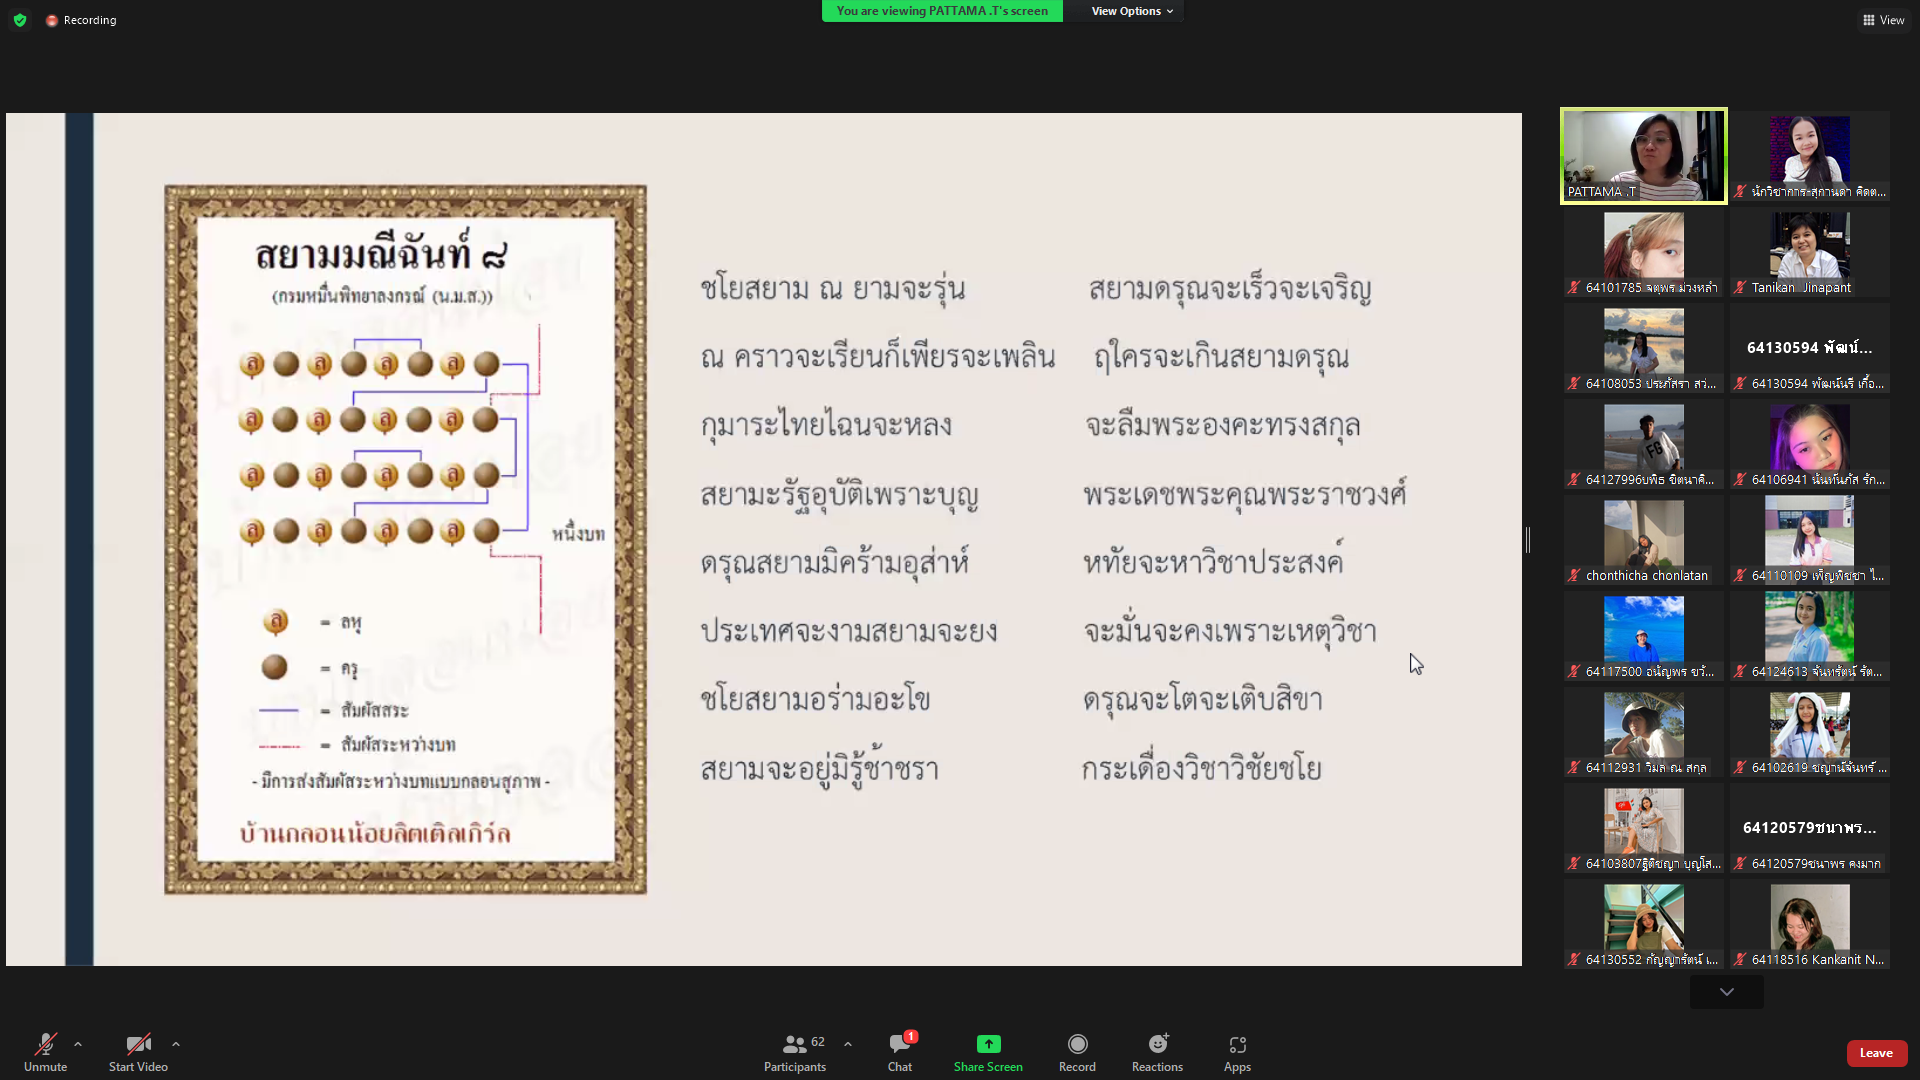The width and height of the screenshot is (1920, 1080).
Task: Click the Record icon
Action: click(x=1077, y=1044)
